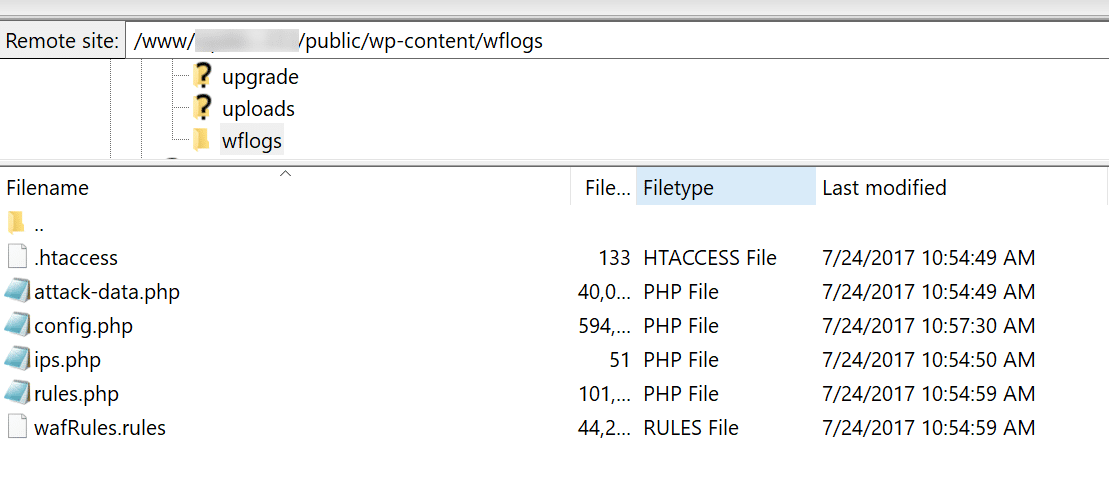
Task: Select the uploads folder in tree
Action: [x=258, y=109]
